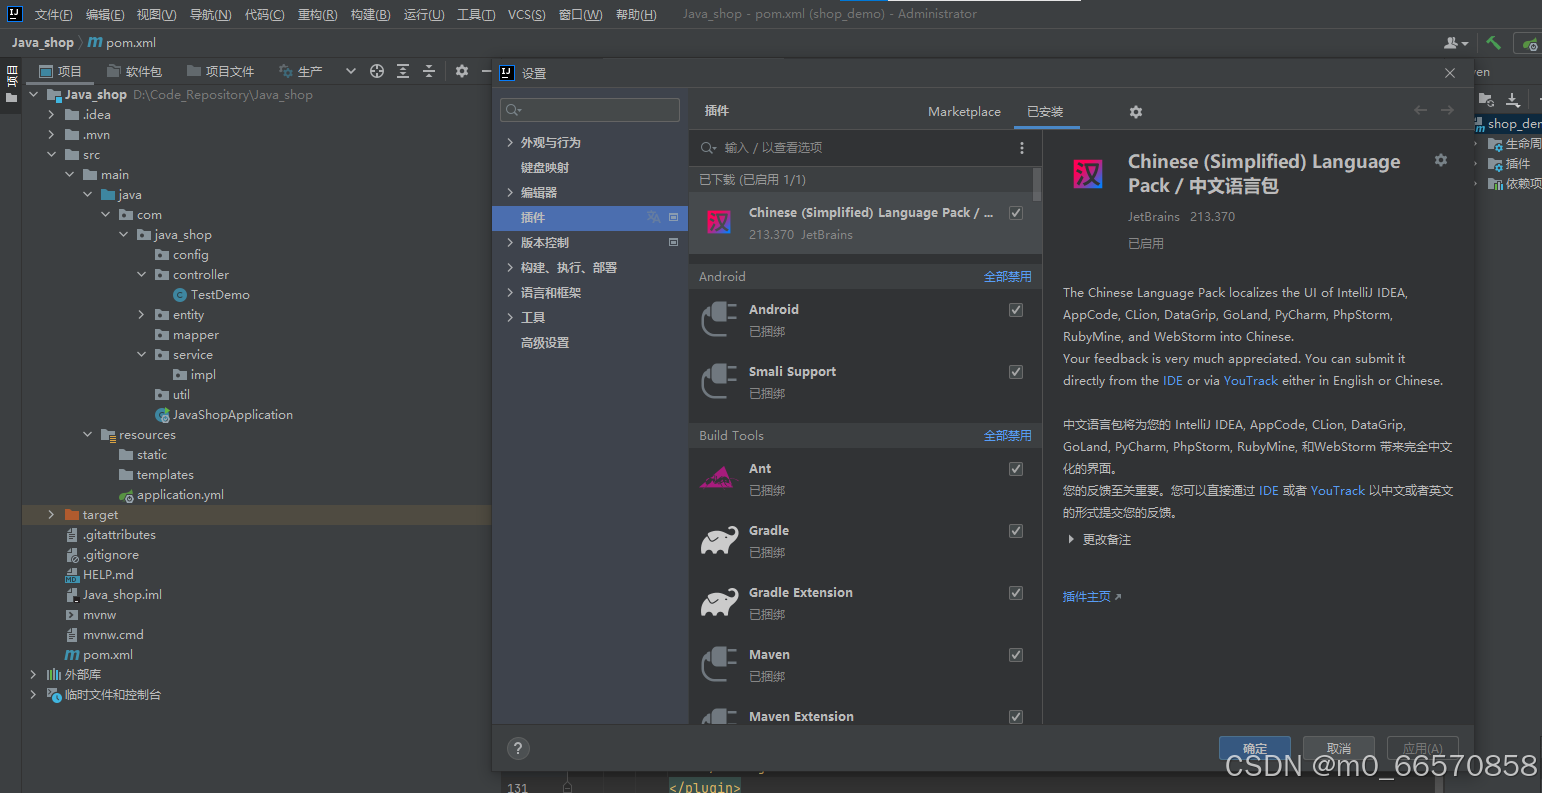Select 键盘映射 in the settings list

545,168
